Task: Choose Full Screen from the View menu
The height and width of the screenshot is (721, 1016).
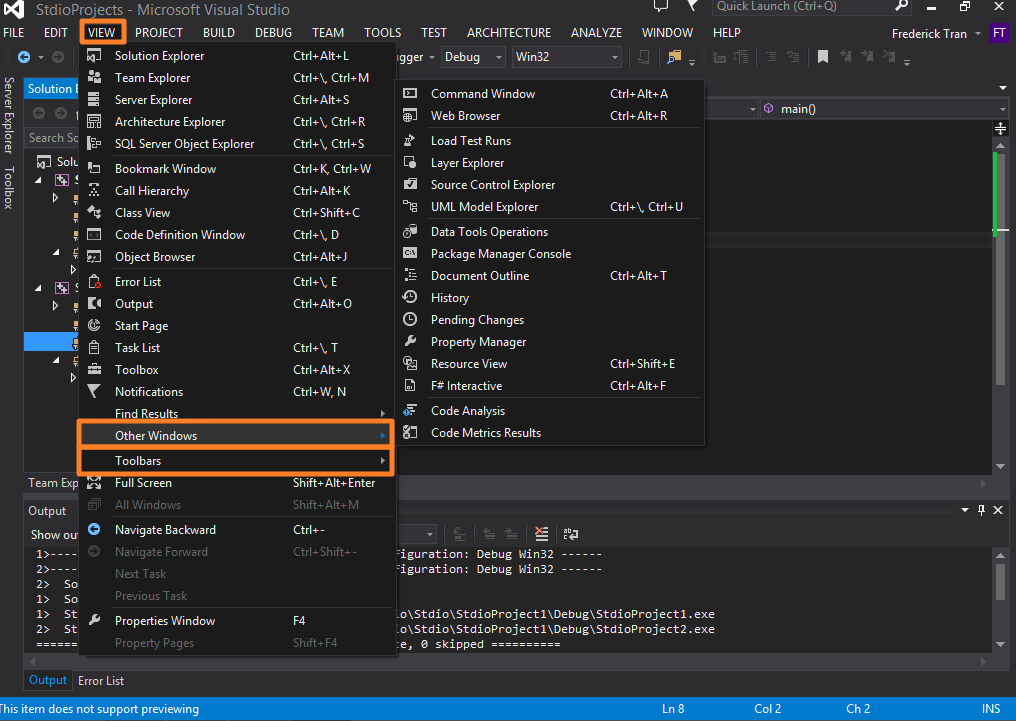Action: point(236,483)
